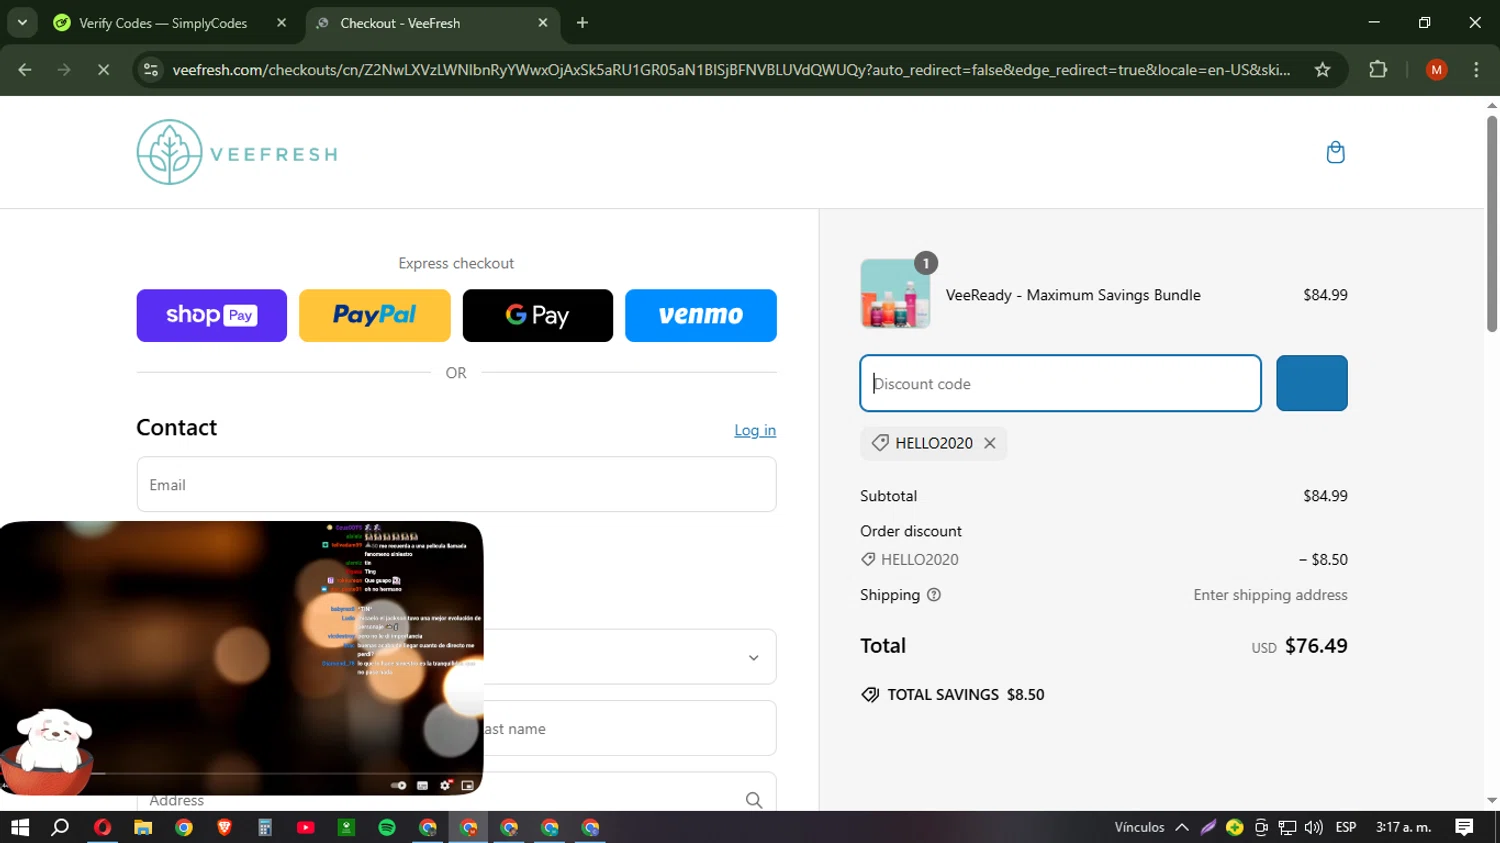Screen dimensions: 1500x843
Task: Open the Windows Start menu
Action: [x=20, y=827]
